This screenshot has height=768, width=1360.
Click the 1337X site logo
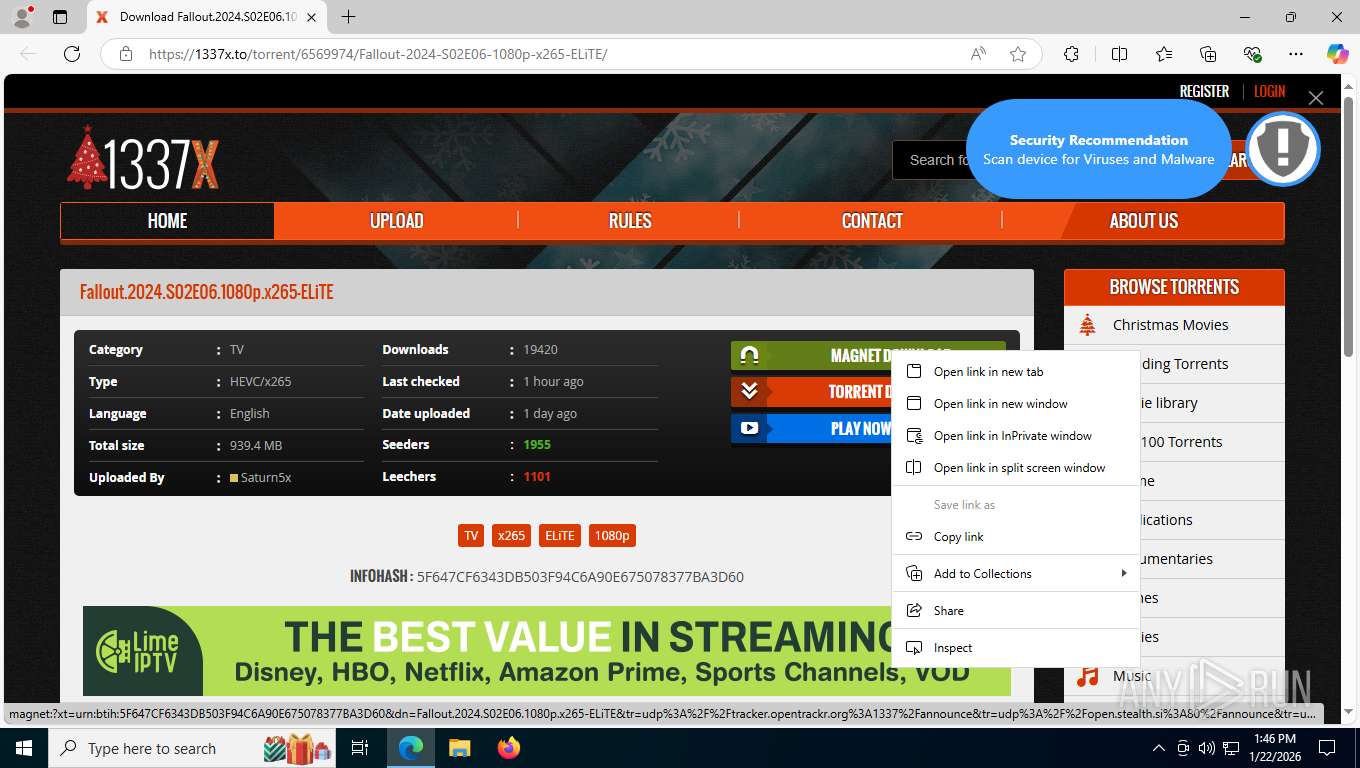pyautogui.click(x=143, y=159)
